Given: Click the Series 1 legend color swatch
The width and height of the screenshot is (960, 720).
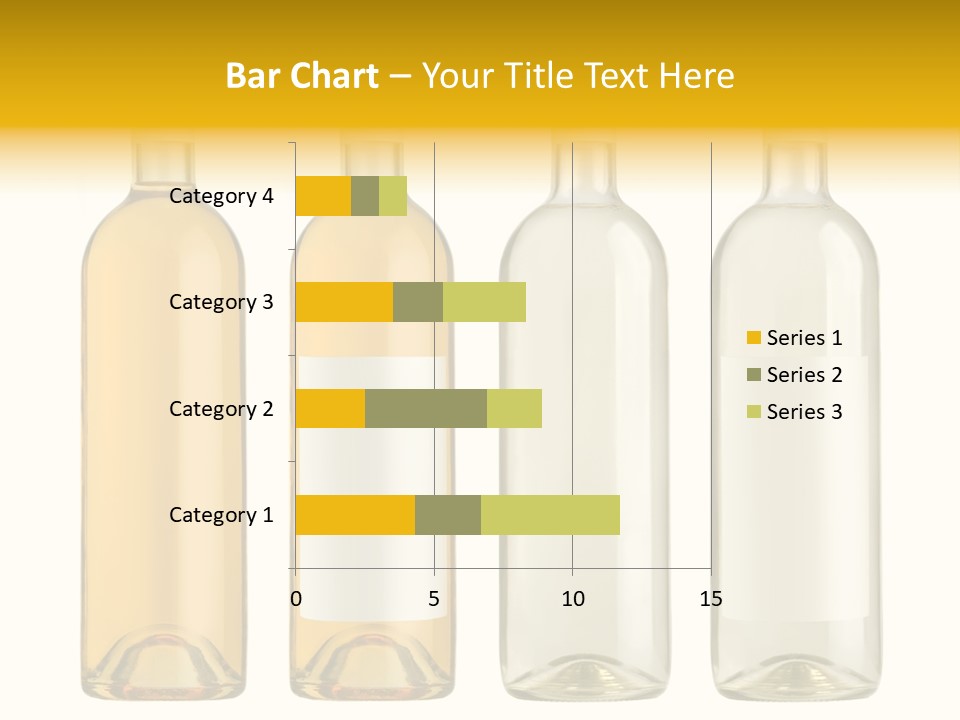Looking at the screenshot, I should coord(753,338).
